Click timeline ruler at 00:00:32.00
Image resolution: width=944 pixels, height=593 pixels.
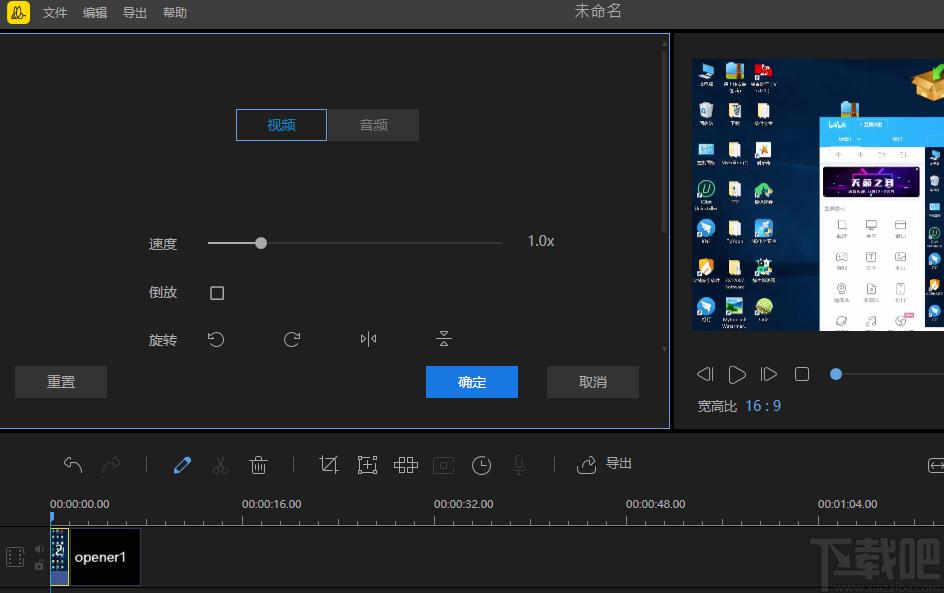464,504
